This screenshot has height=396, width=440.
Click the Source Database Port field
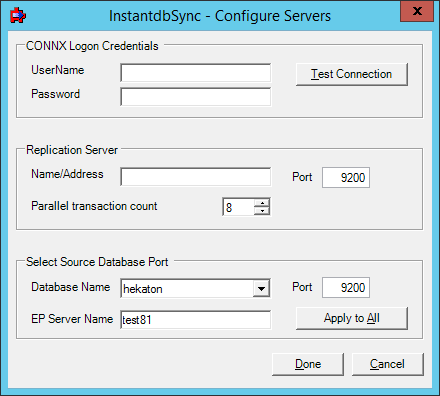[346, 287]
